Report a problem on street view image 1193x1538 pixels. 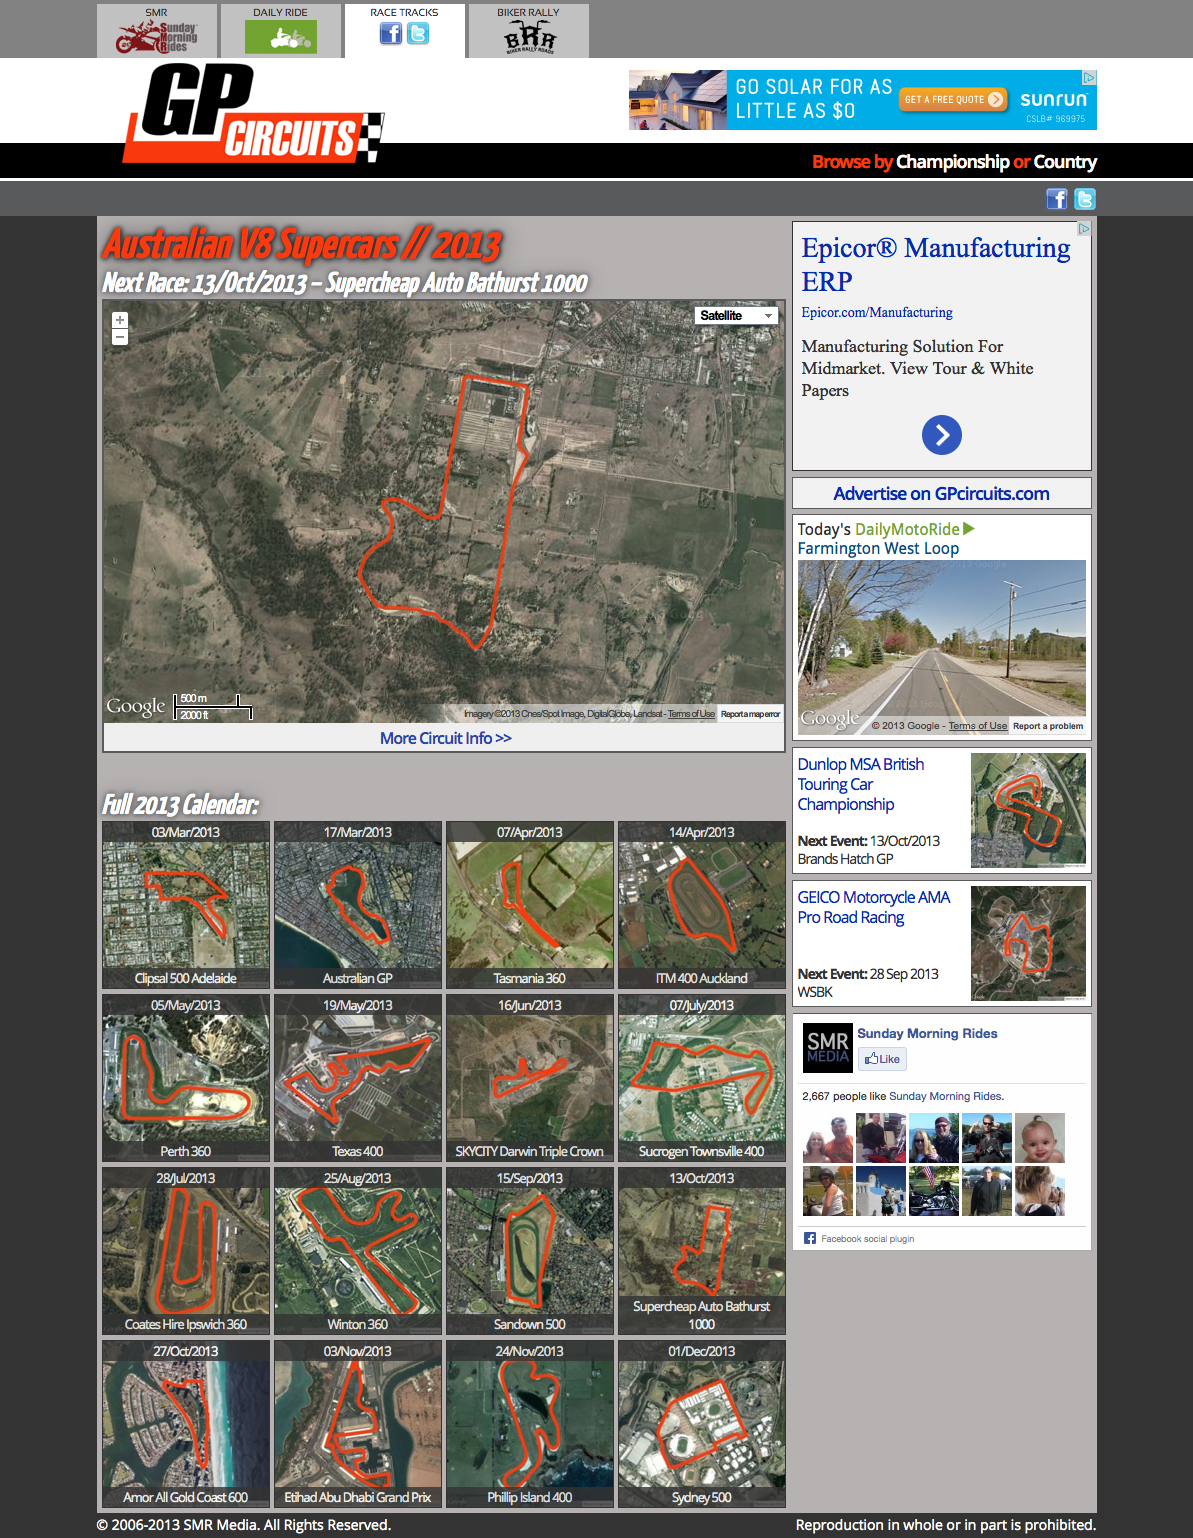tap(1048, 726)
